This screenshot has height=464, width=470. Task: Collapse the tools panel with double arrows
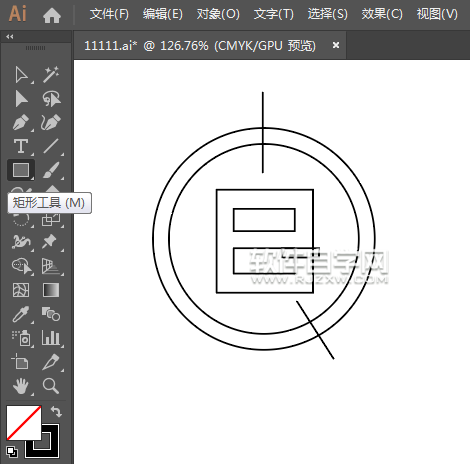tap(10, 37)
